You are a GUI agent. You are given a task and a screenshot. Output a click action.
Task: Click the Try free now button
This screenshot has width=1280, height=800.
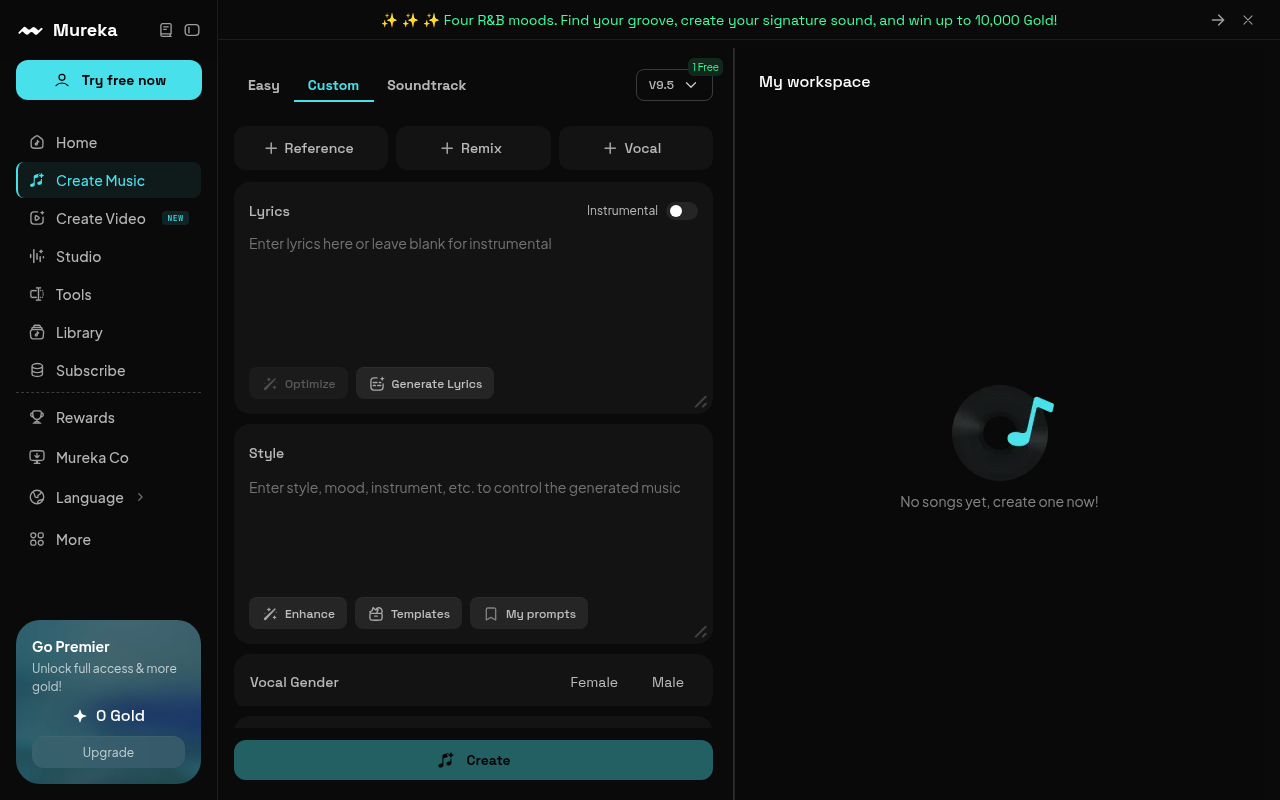[x=109, y=80]
